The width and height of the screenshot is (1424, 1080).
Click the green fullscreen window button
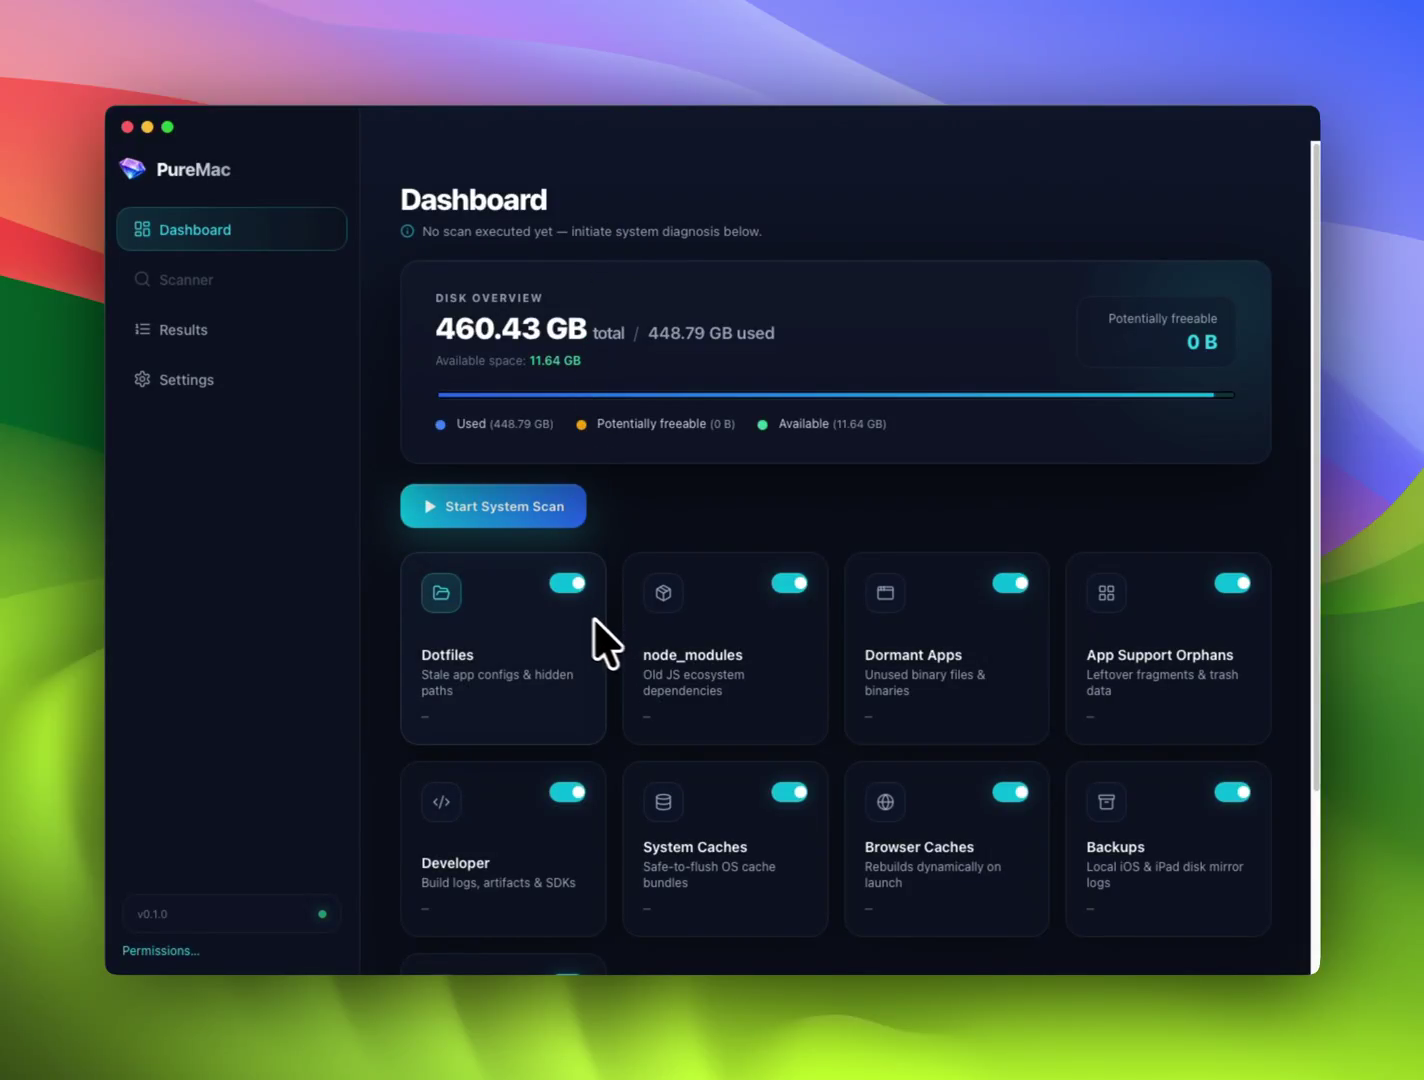[168, 127]
